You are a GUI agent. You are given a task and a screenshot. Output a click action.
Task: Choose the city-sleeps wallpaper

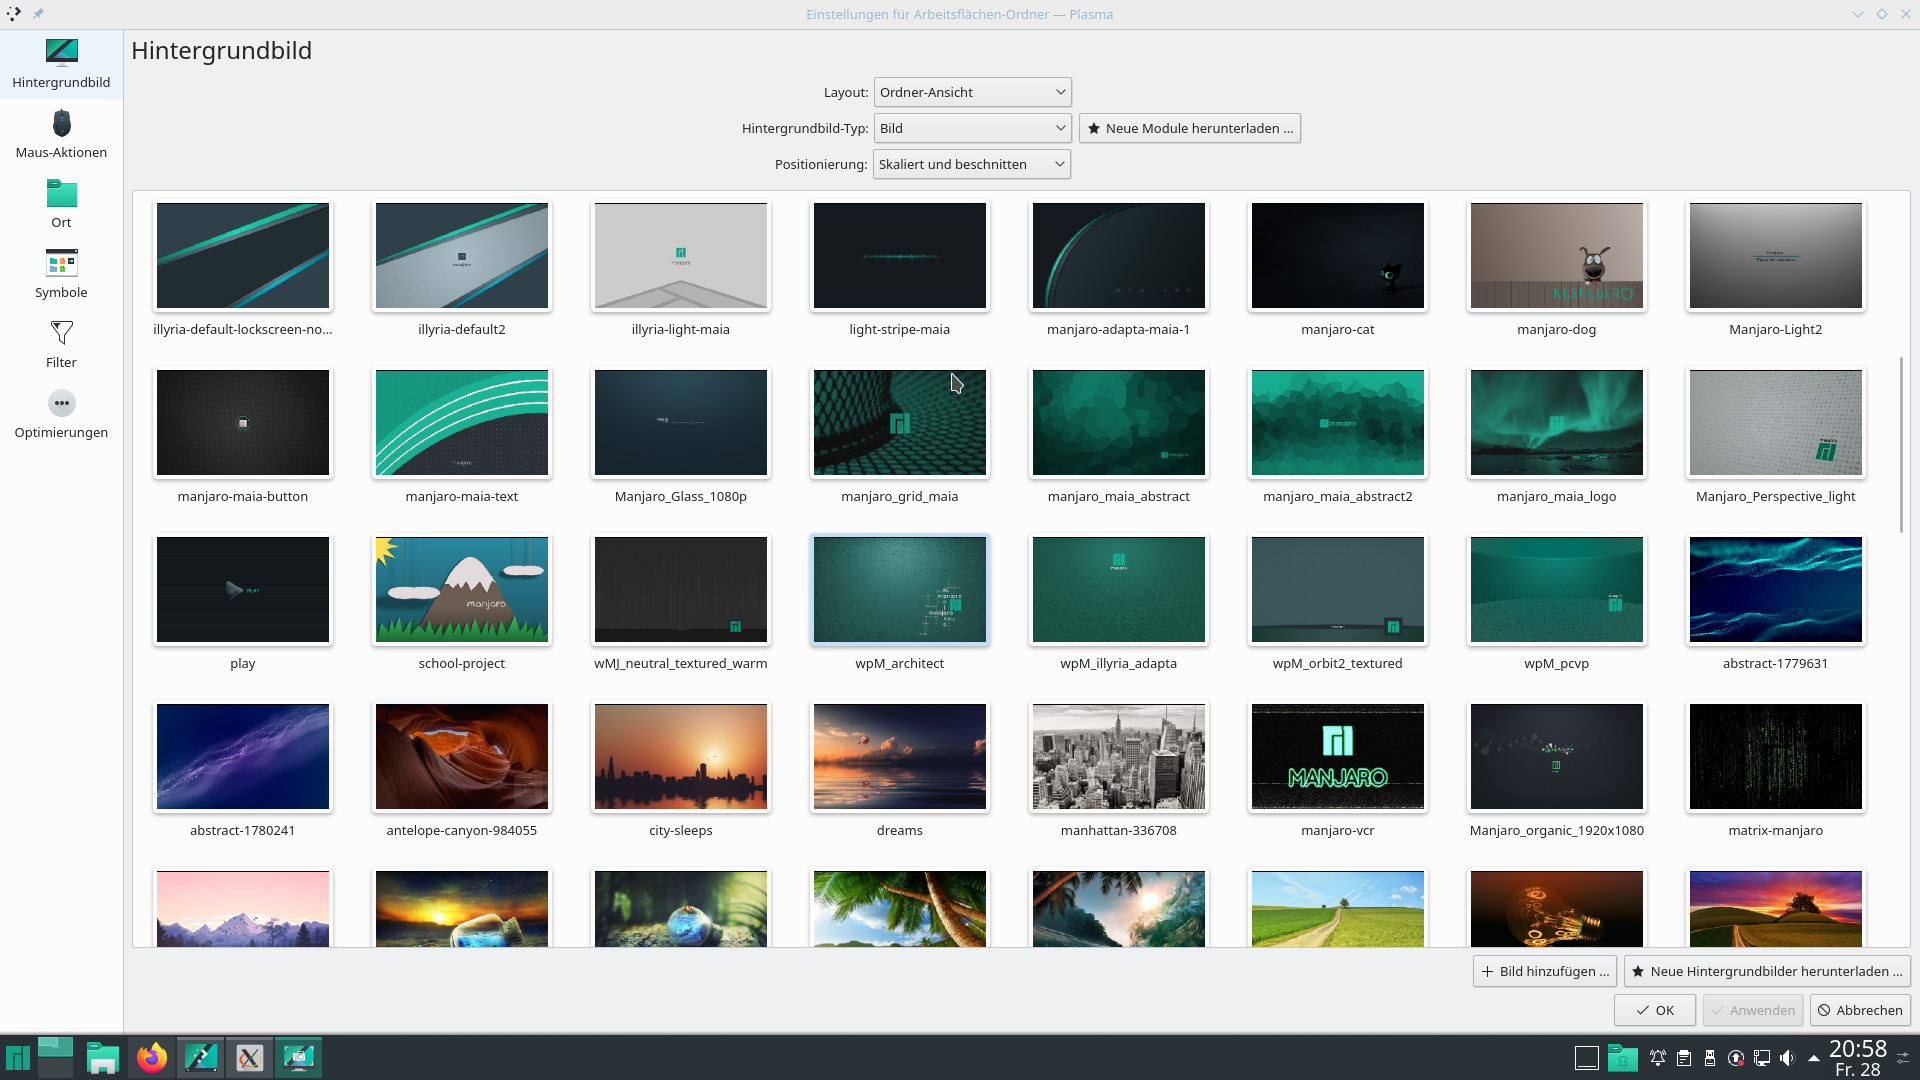(x=681, y=757)
